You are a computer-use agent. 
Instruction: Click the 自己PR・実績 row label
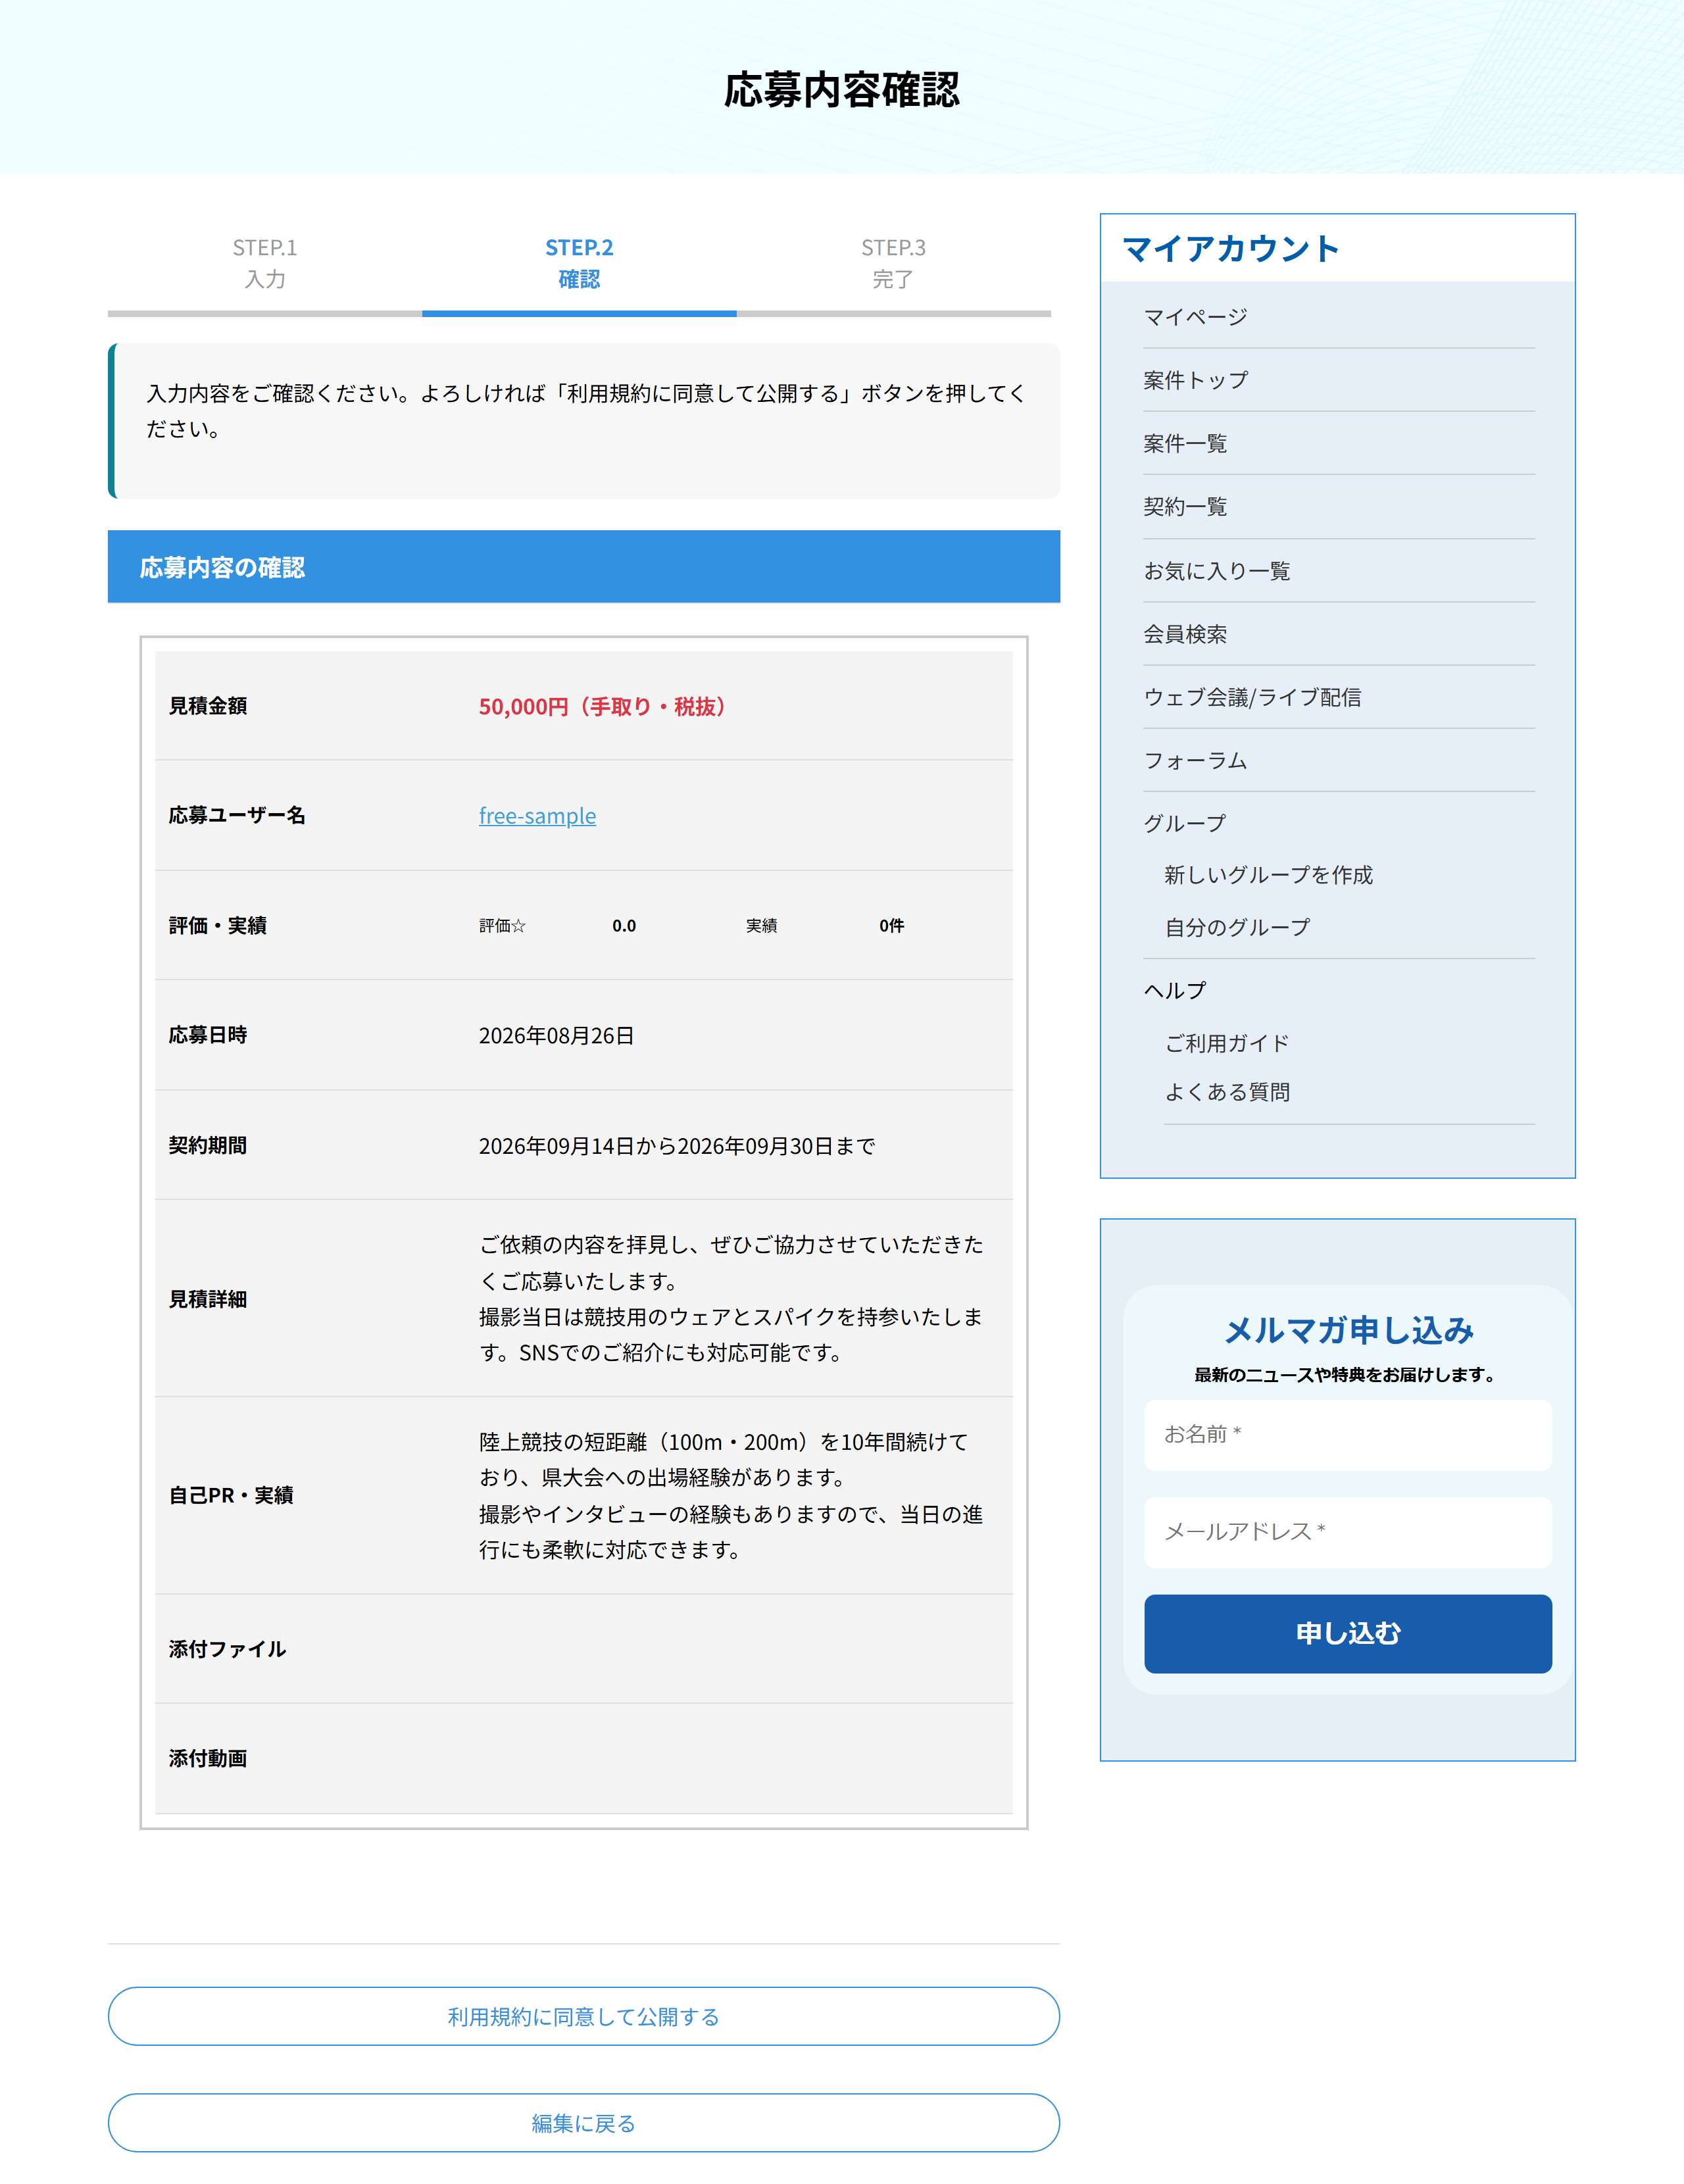231,1495
